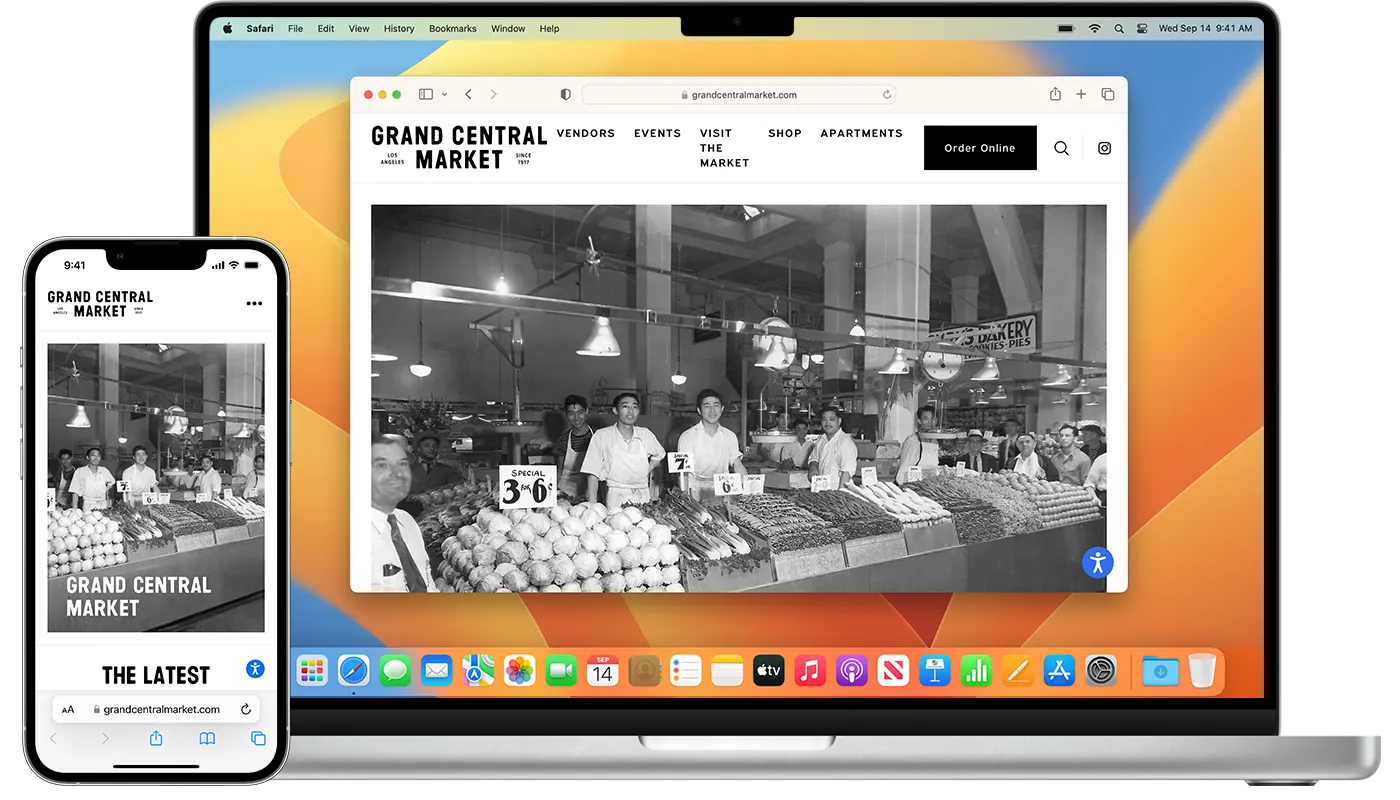Image resolution: width=1400 pixels, height=800 pixels.
Task: Launch FaceTime from the dock
Action: click(x=561, y=671)
